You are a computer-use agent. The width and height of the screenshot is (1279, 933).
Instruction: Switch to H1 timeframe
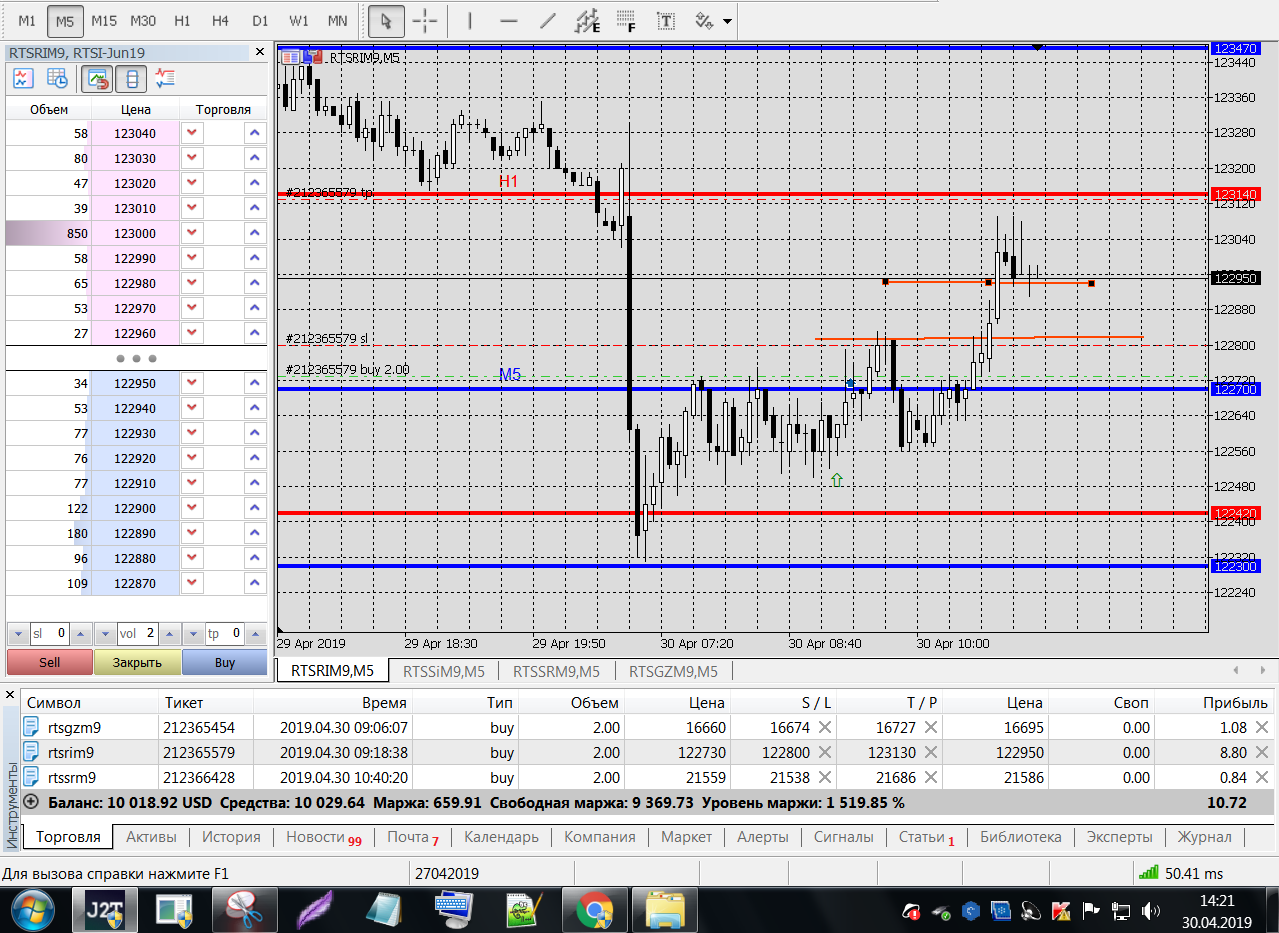click(182, 21)
